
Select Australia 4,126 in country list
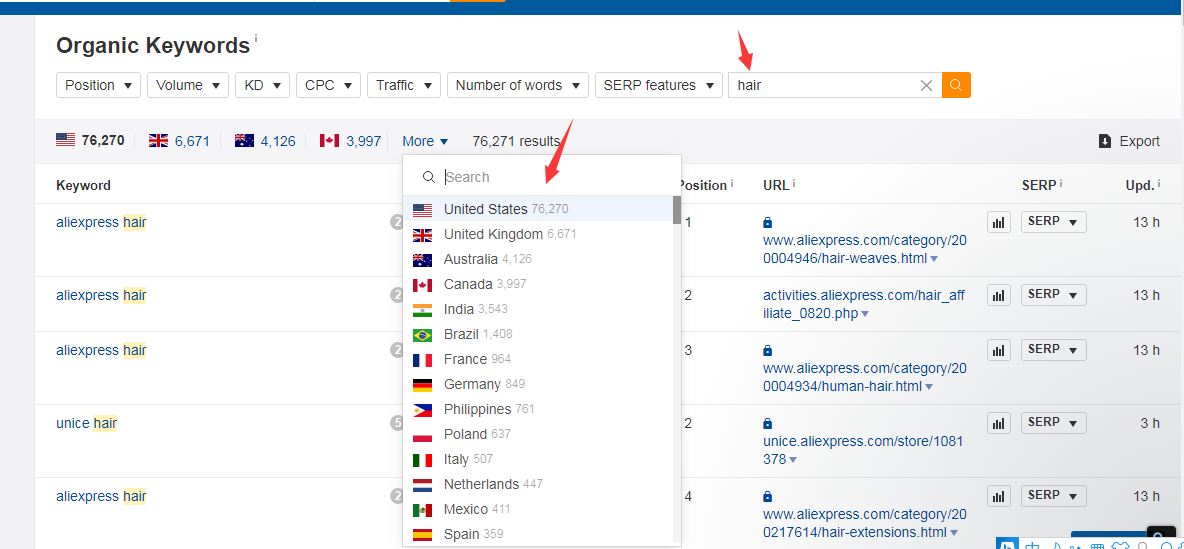(x=538, y=259)
